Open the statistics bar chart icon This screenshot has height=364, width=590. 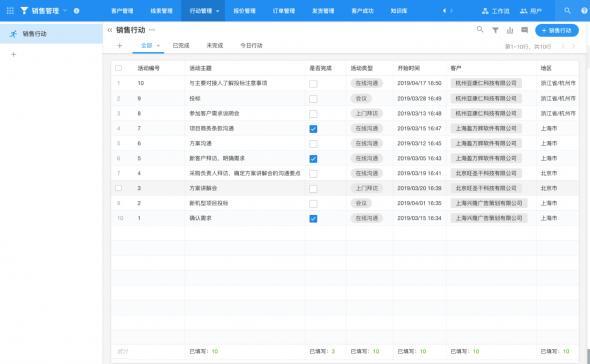pyautogui.click(x=510, y=30)
